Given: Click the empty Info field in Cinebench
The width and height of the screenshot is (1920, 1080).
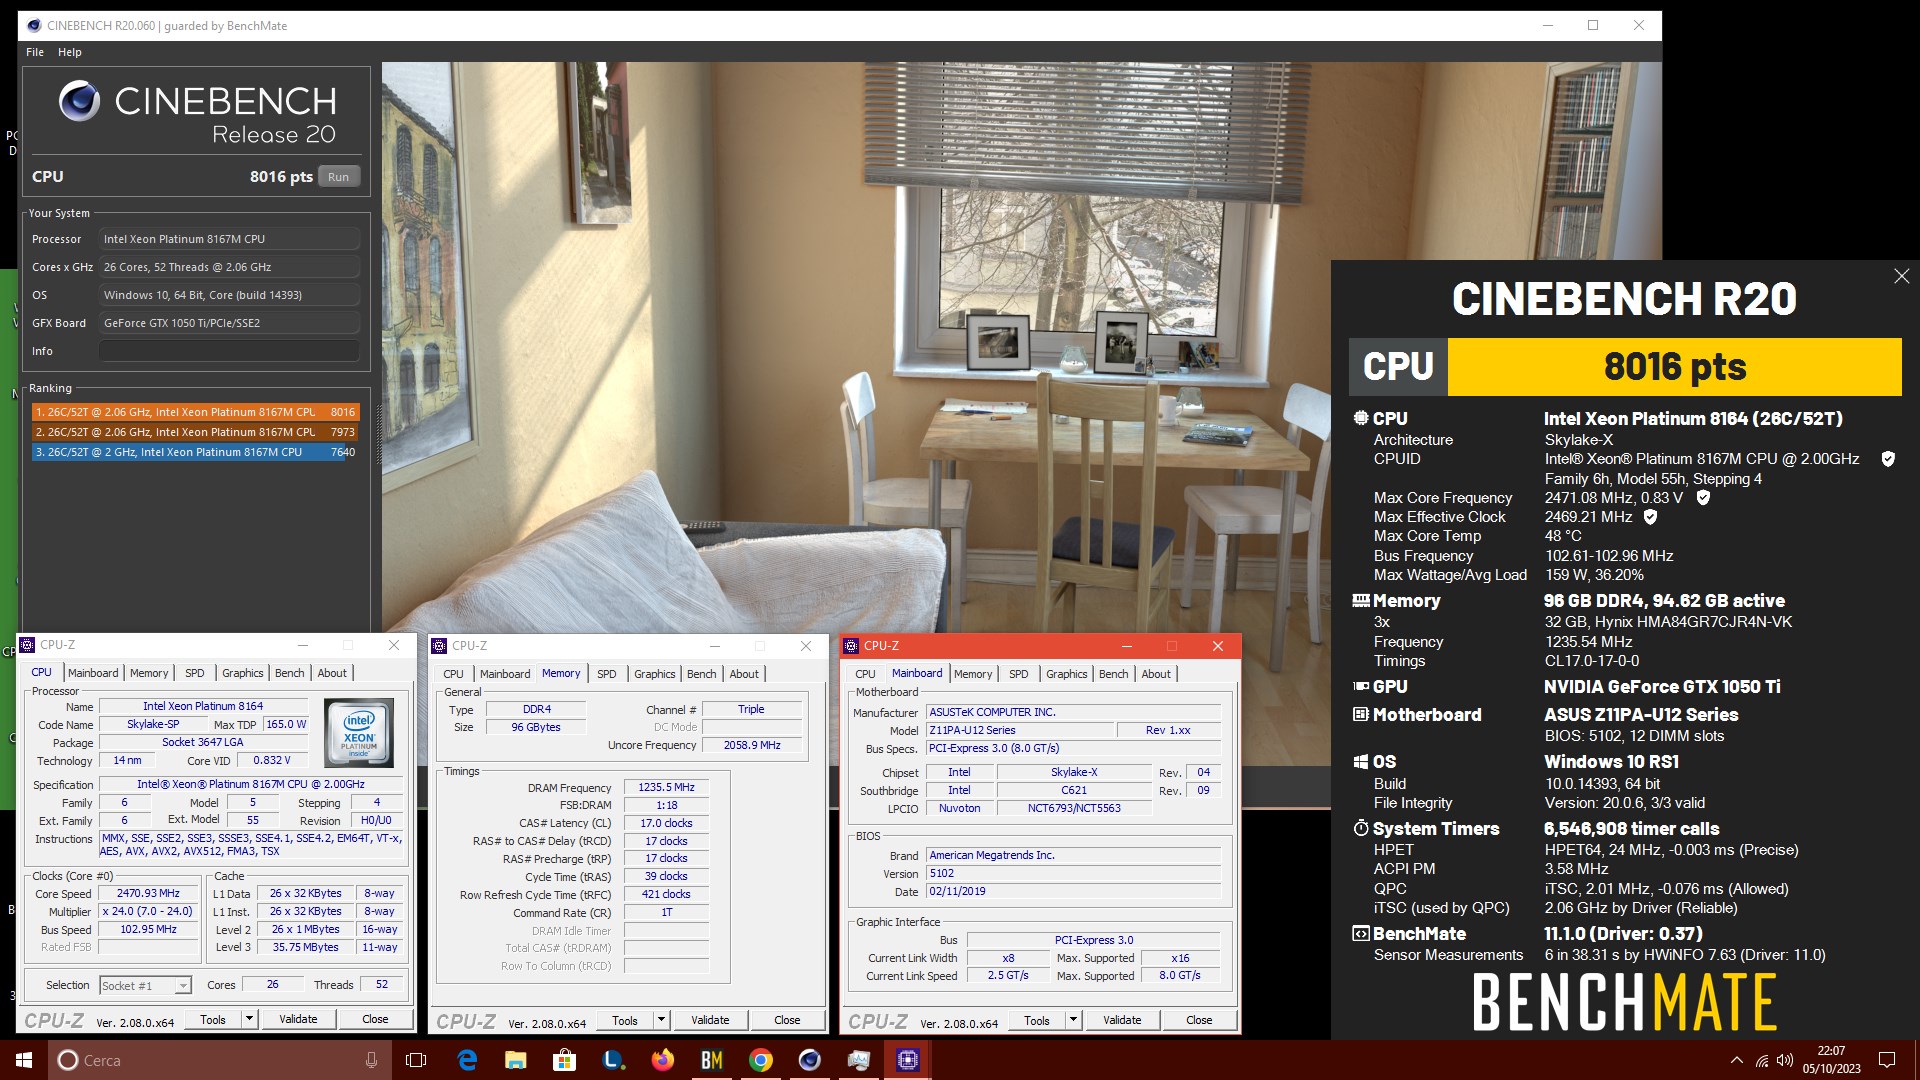Looking at the screenshot, I should tap(229, 351).
